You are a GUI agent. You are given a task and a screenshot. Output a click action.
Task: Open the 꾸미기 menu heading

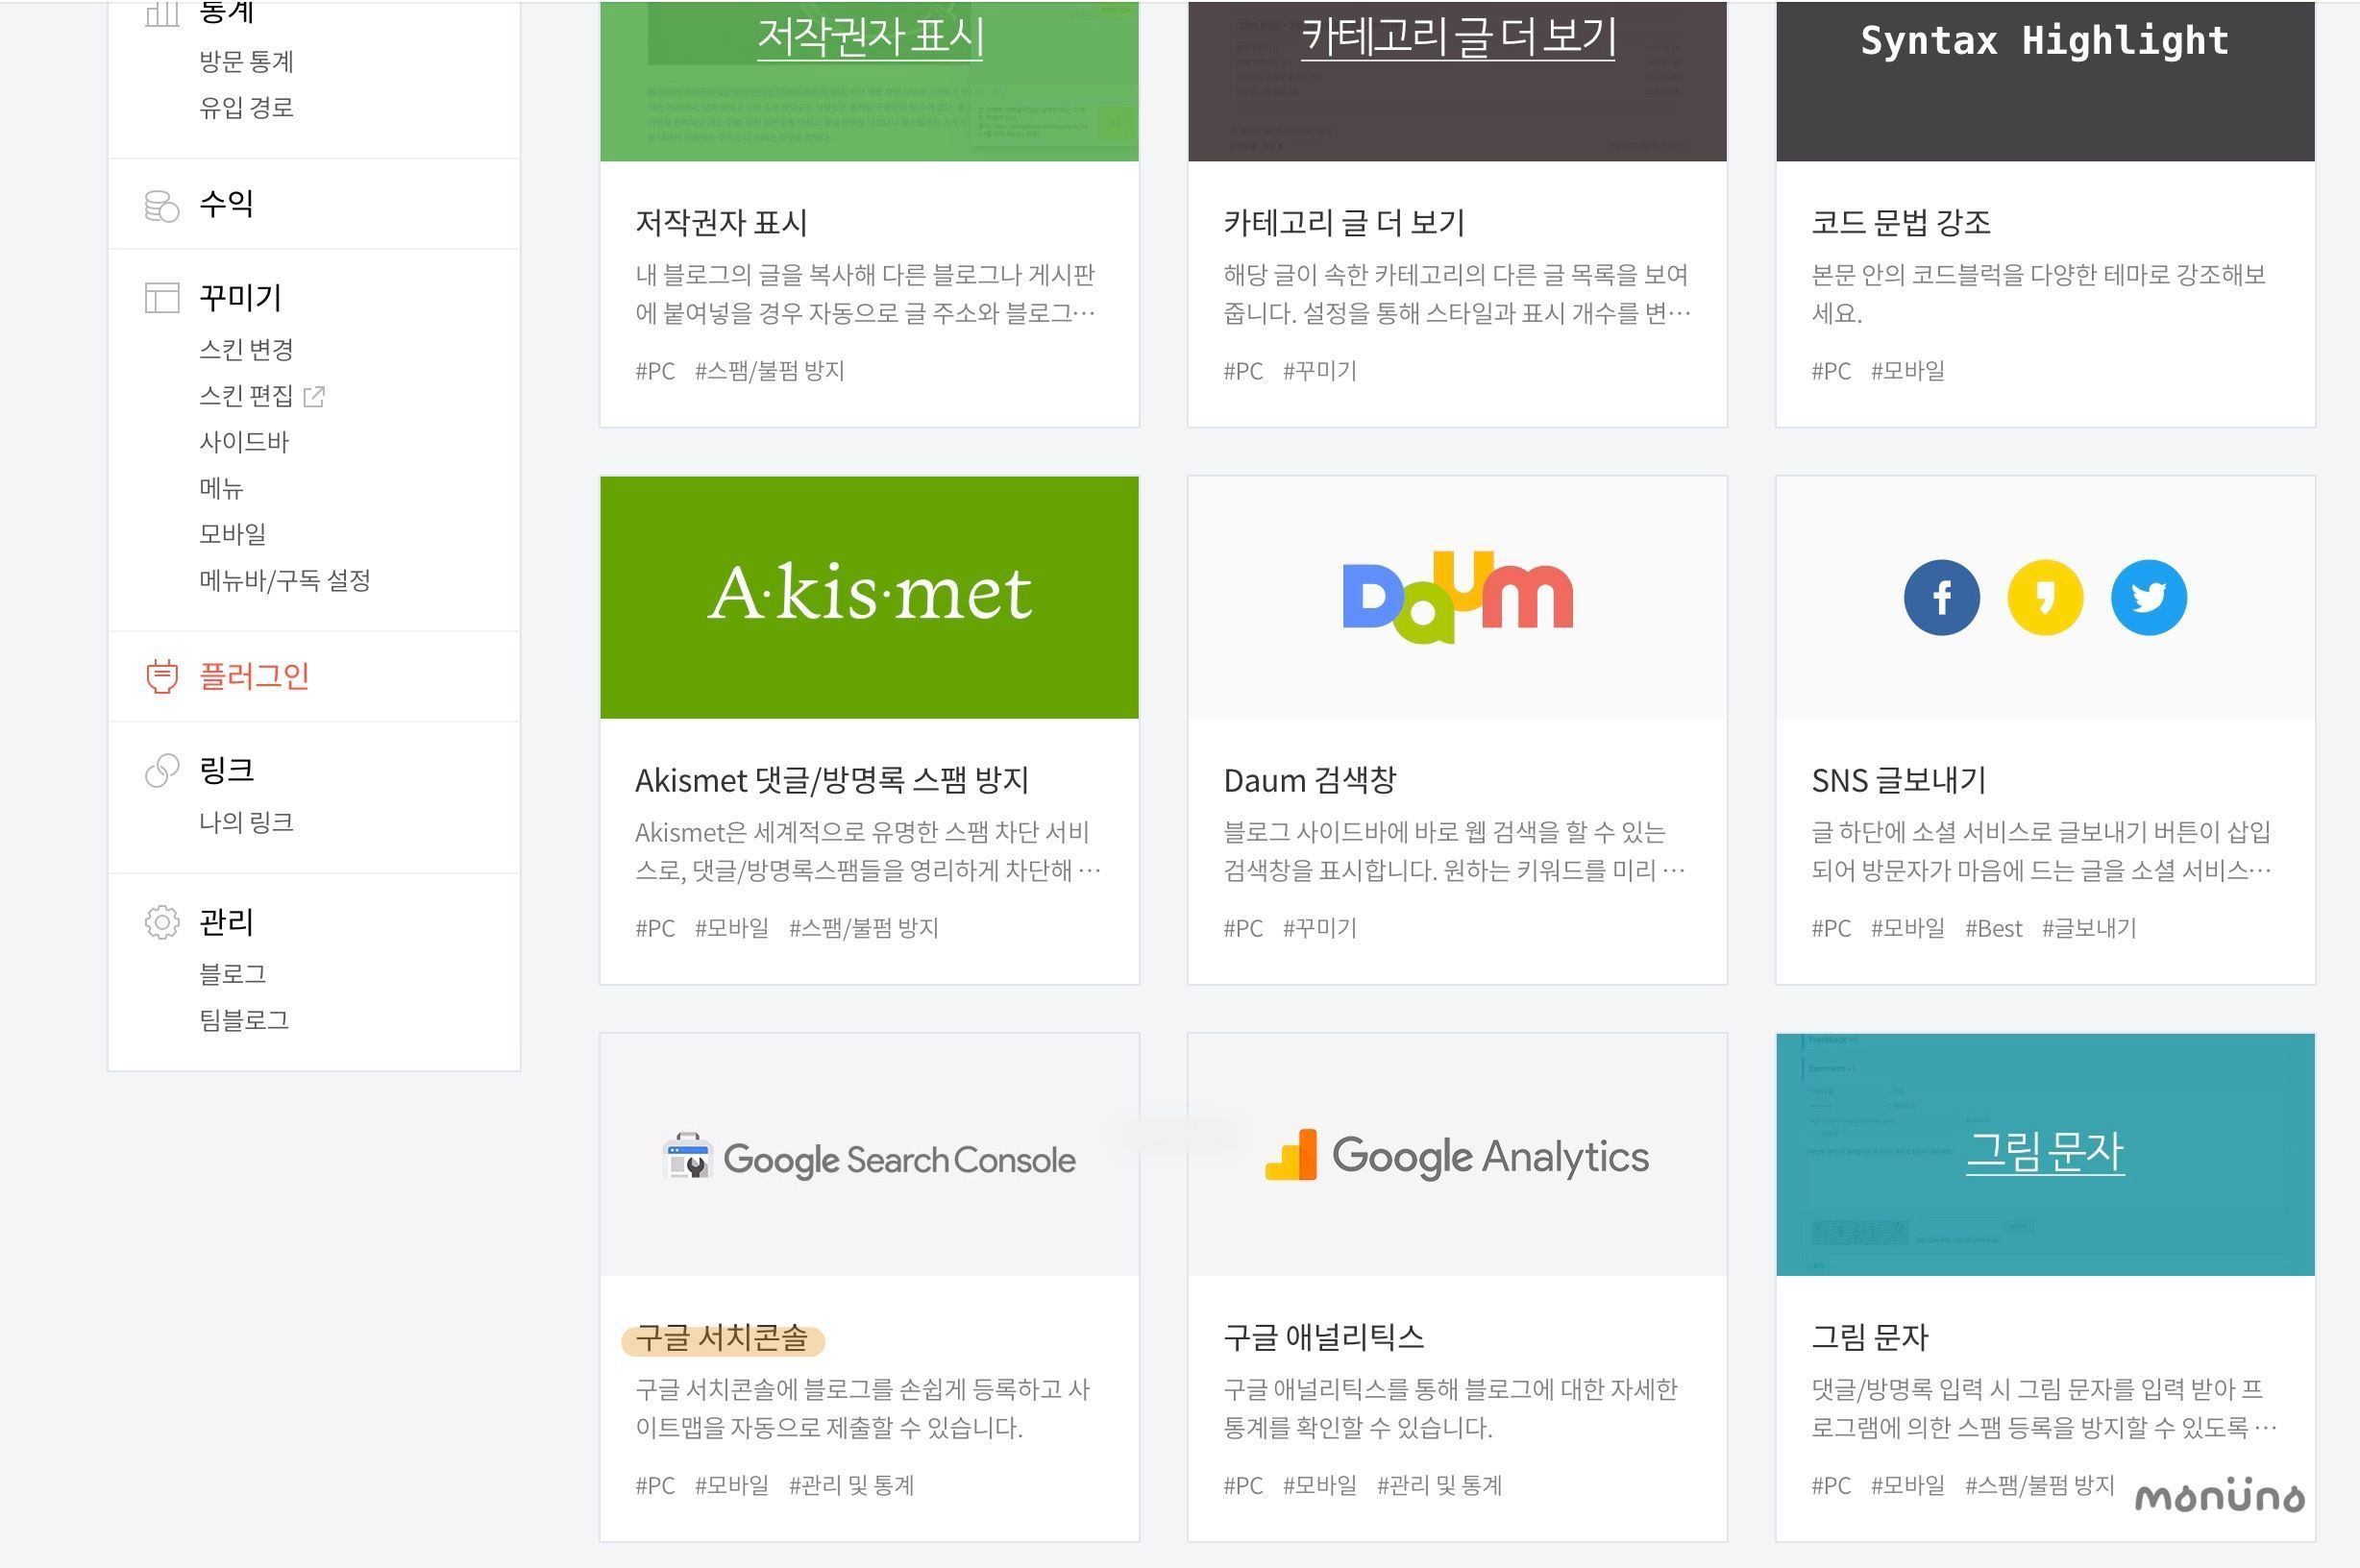(240, 297)
